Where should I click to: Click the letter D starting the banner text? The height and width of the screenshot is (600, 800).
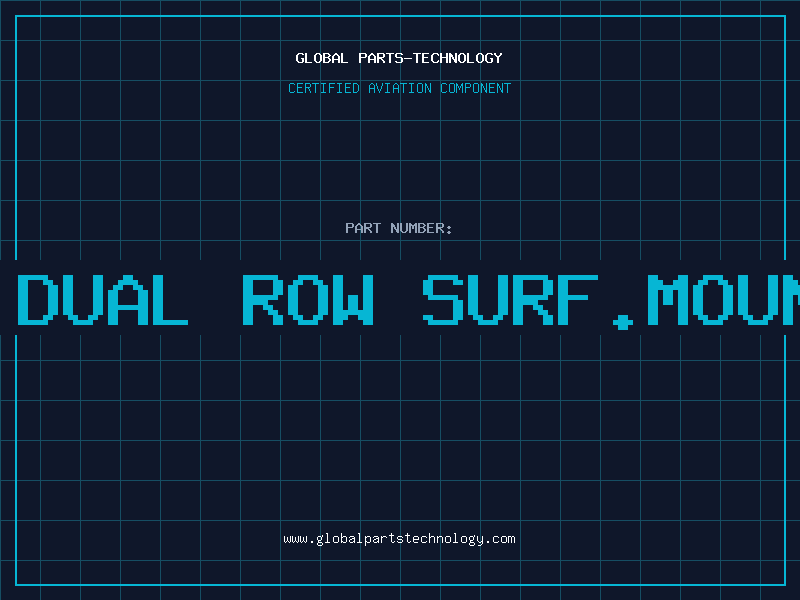(x=36, y=299)
